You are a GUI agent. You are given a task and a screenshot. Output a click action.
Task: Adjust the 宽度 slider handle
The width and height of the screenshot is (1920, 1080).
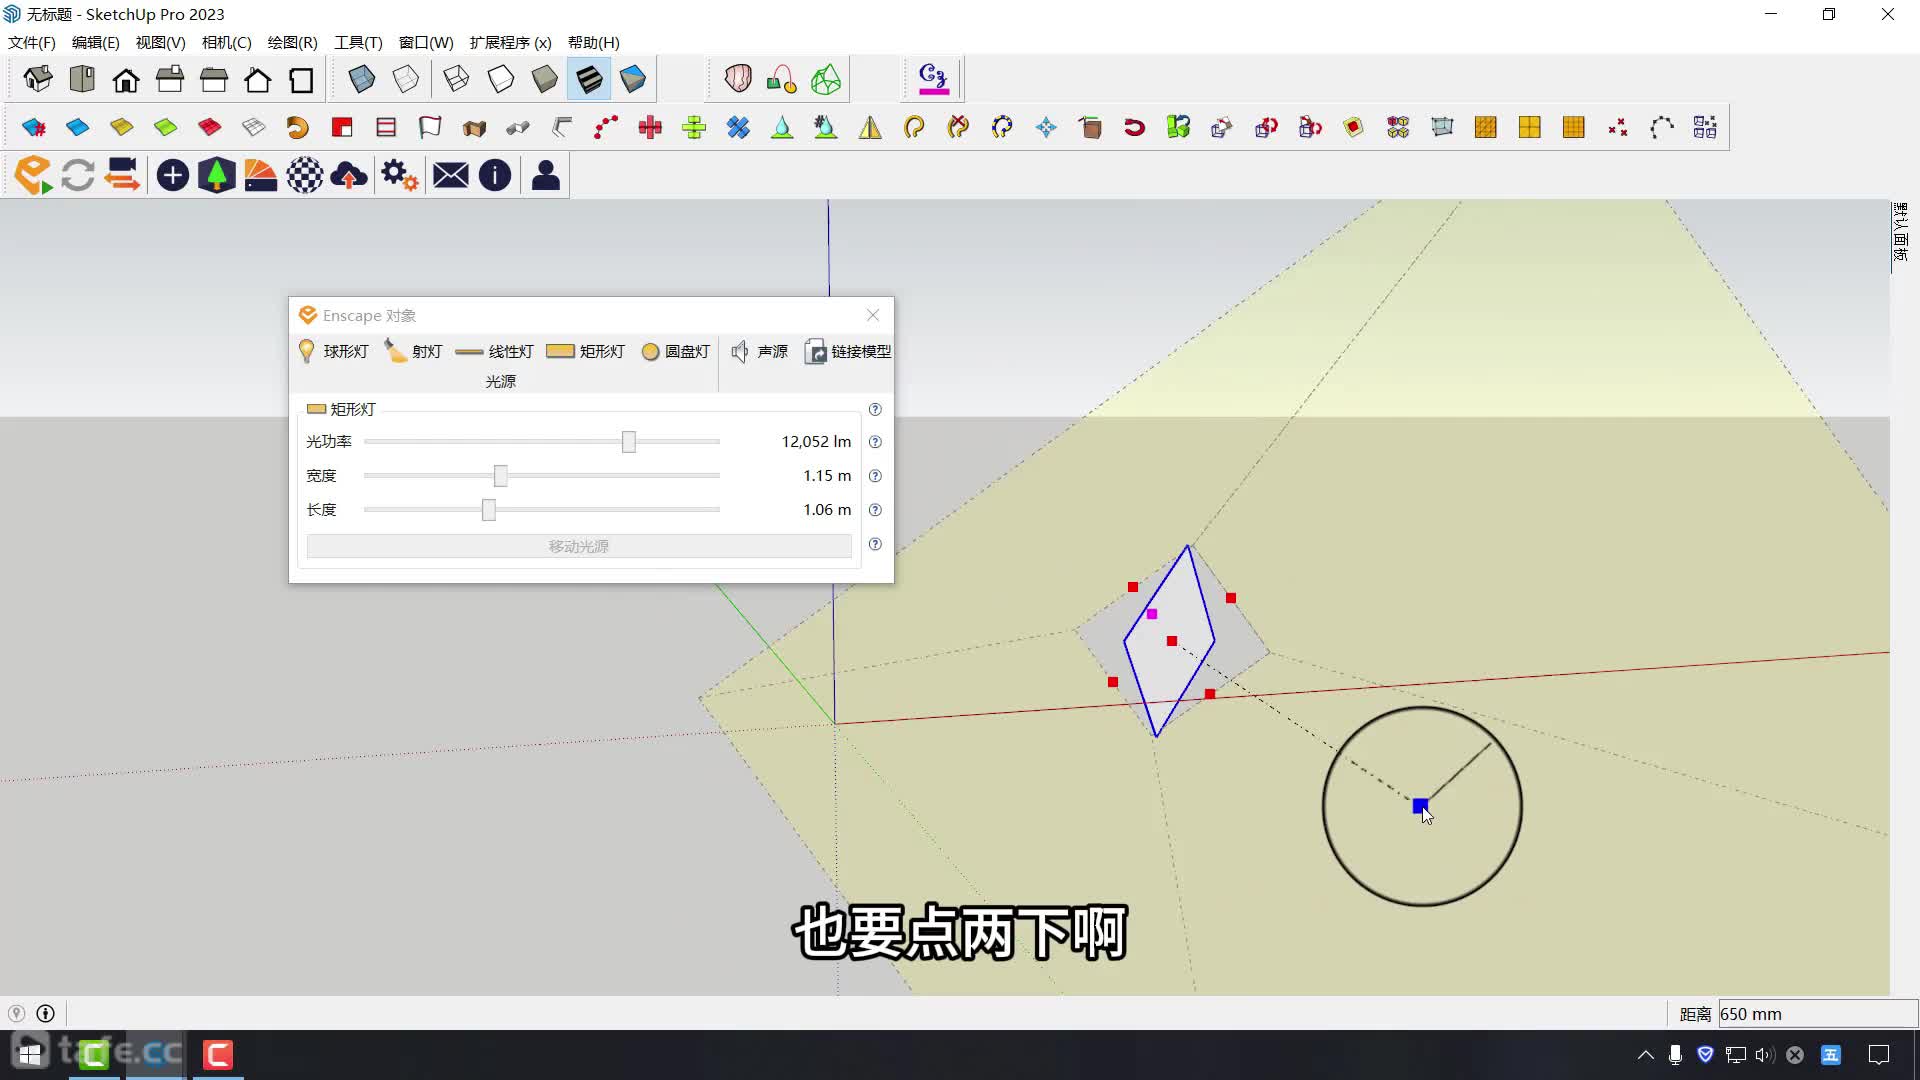pos(501,476)
